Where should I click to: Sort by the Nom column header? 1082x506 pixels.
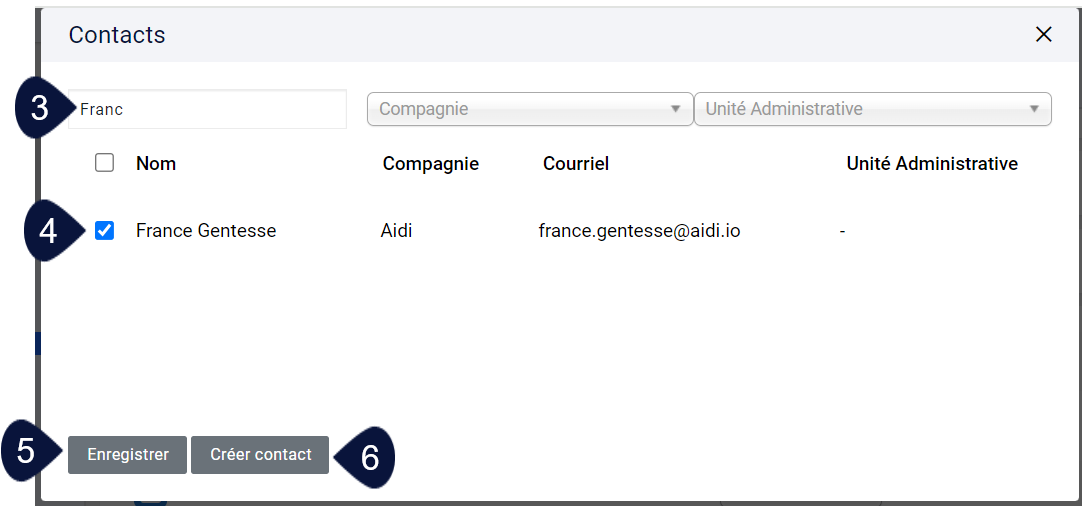tap(156, 164)
